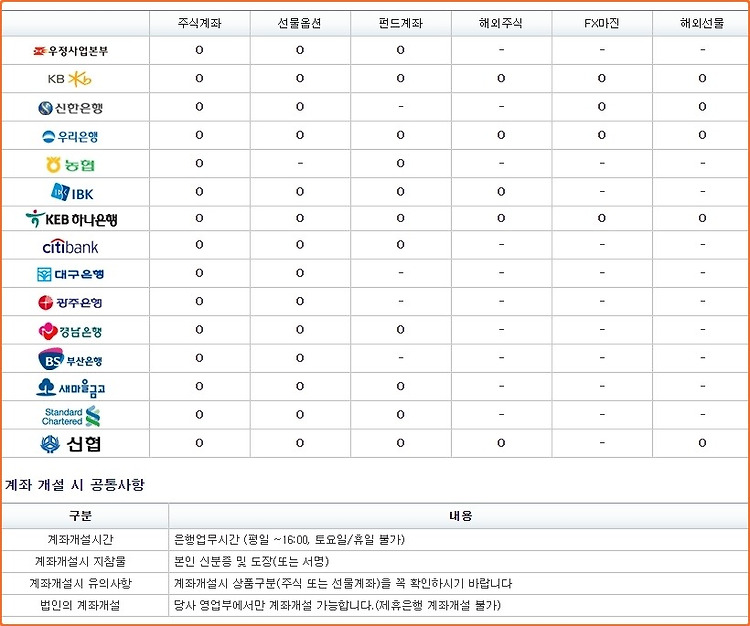Click 광주은행 row 펀드계좌 dash cell
This screenshot has width=750, height=626.
coord(401,301)
